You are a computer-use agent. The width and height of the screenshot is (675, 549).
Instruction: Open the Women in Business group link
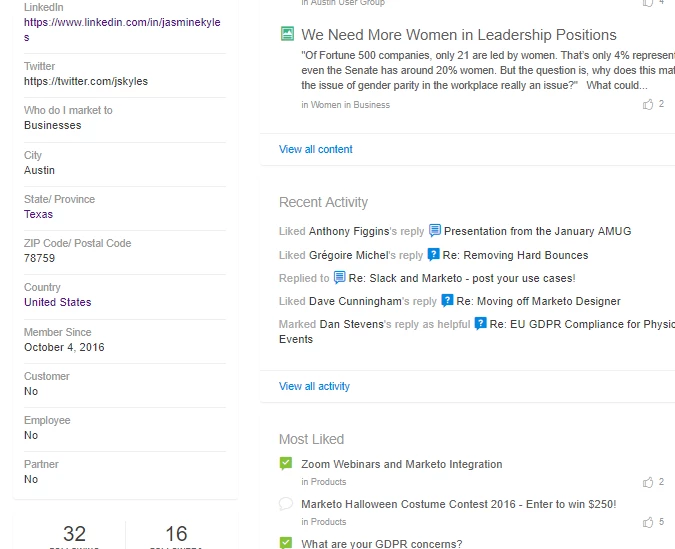(x=350, y=105)
